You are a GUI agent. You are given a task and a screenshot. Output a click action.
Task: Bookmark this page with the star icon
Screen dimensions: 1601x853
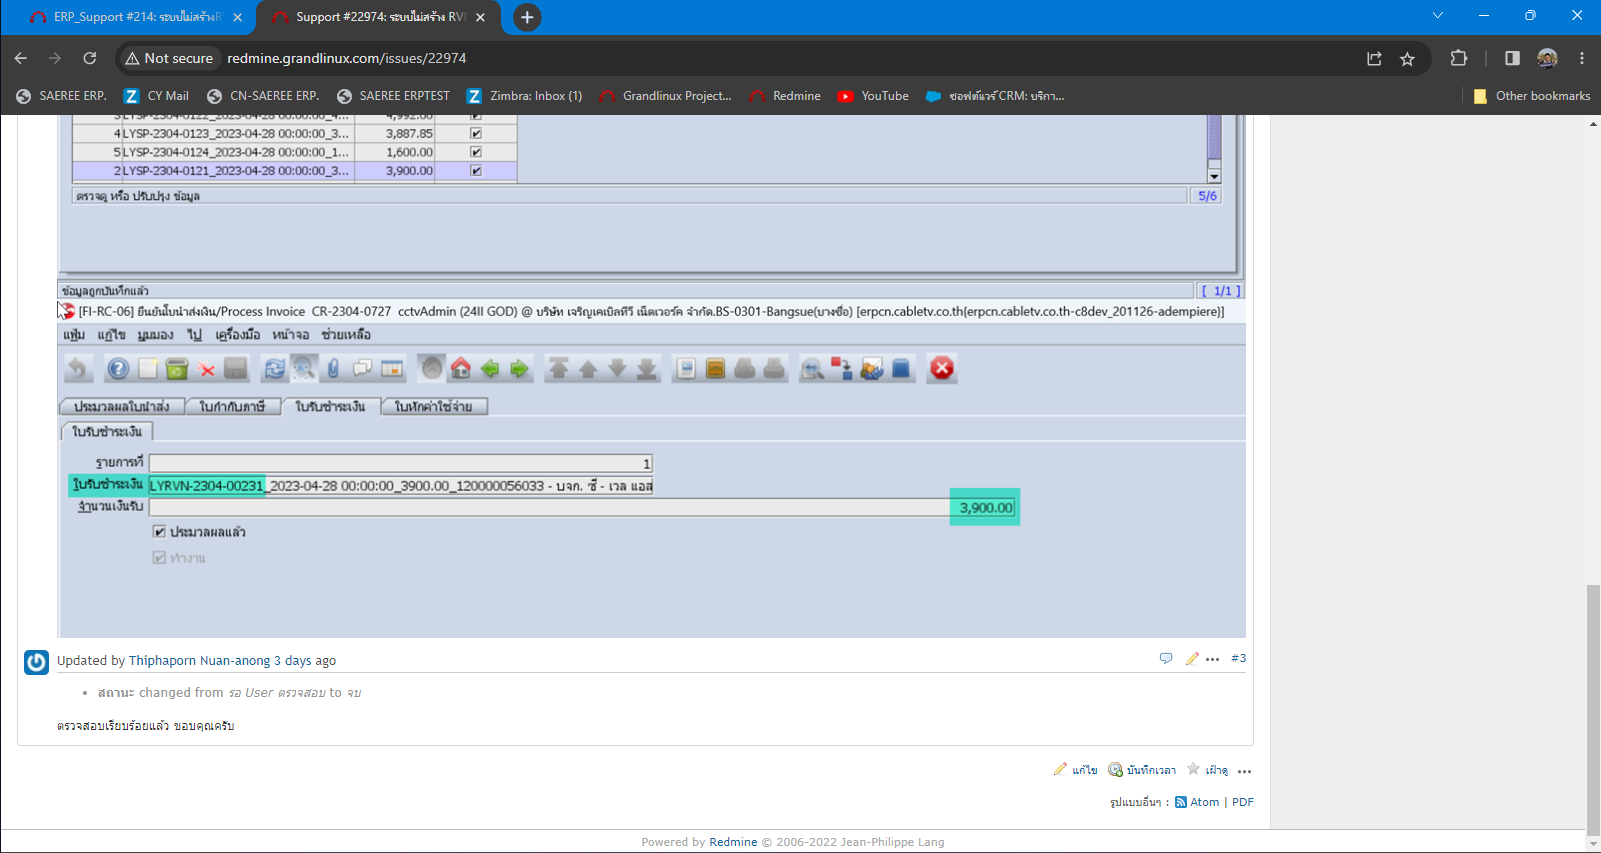point(1407,59)
